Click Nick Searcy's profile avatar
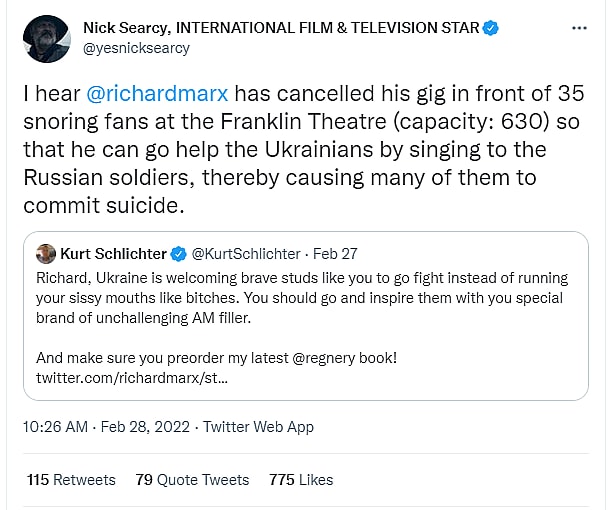612x510 pixels. (x=46, y=40)
